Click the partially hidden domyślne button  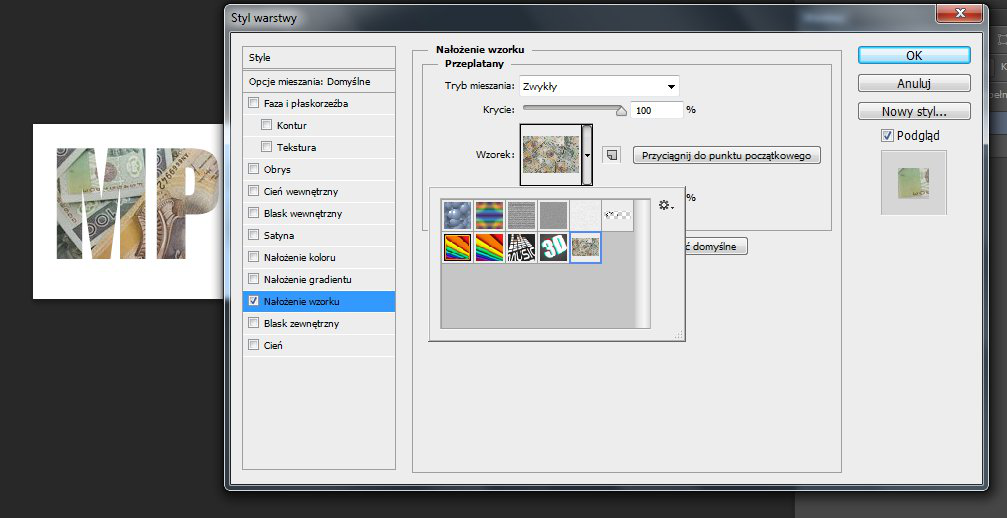click(x=716, y=246)
